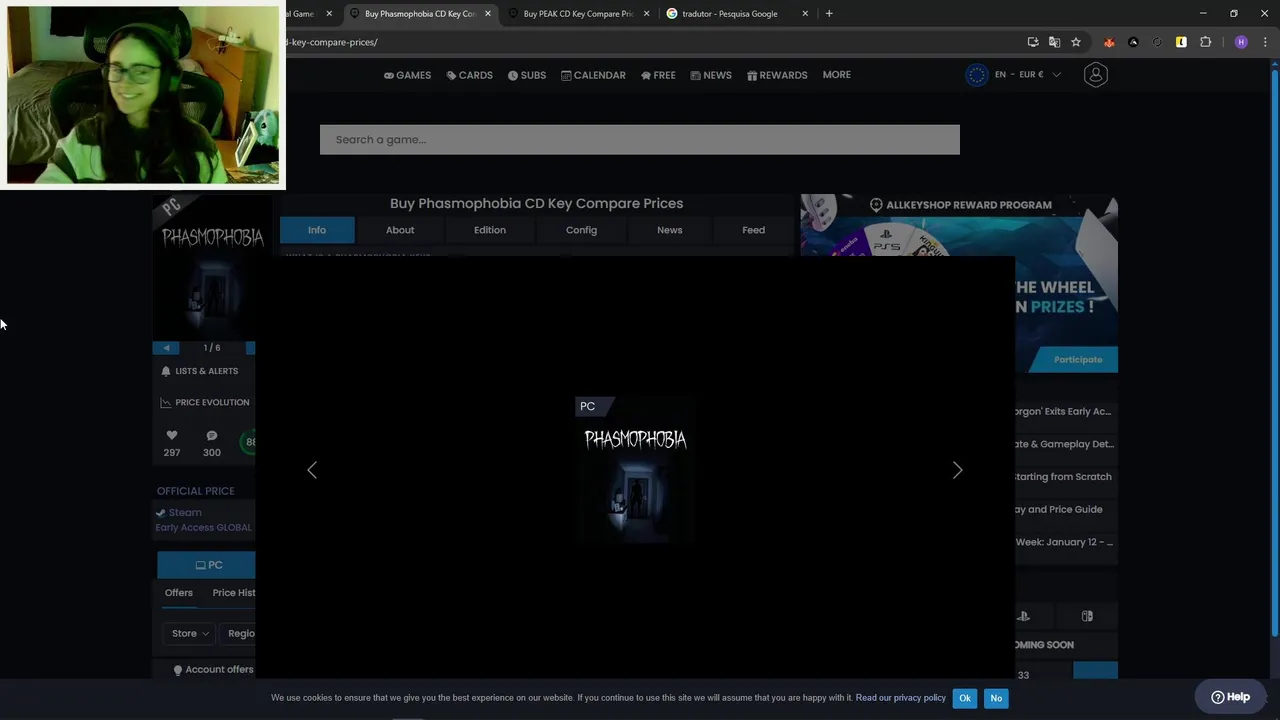Accept cookies with Ok
The width and height of the screenshot is (1280, 720).
point(965,698)
